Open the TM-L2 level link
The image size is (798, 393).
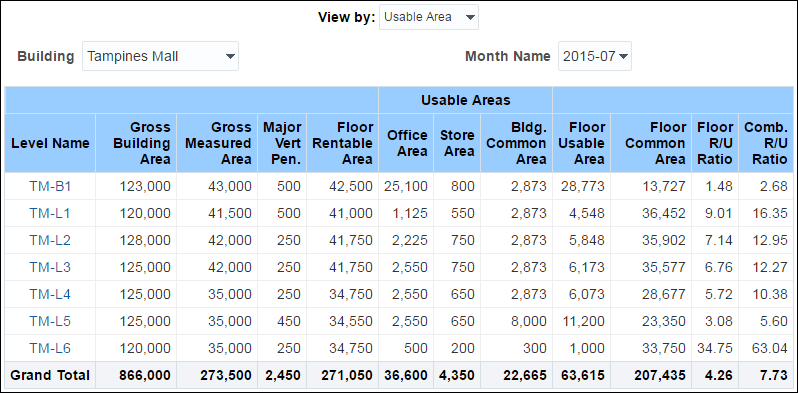pos(50,240)
